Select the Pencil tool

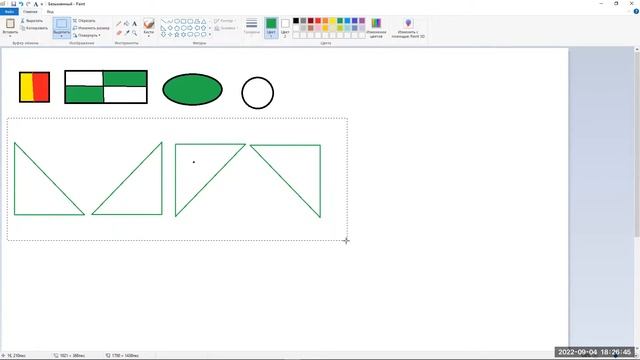click(x=119, y=24)
